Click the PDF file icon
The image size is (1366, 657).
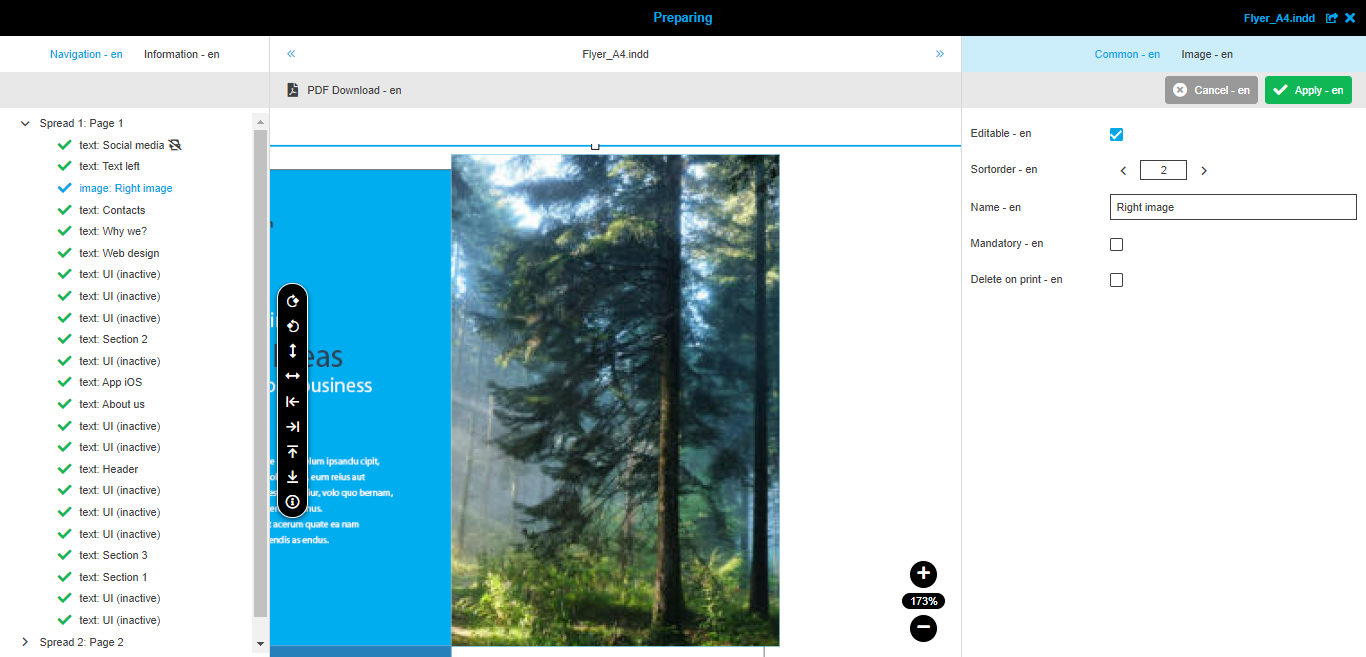click(293, 90)
